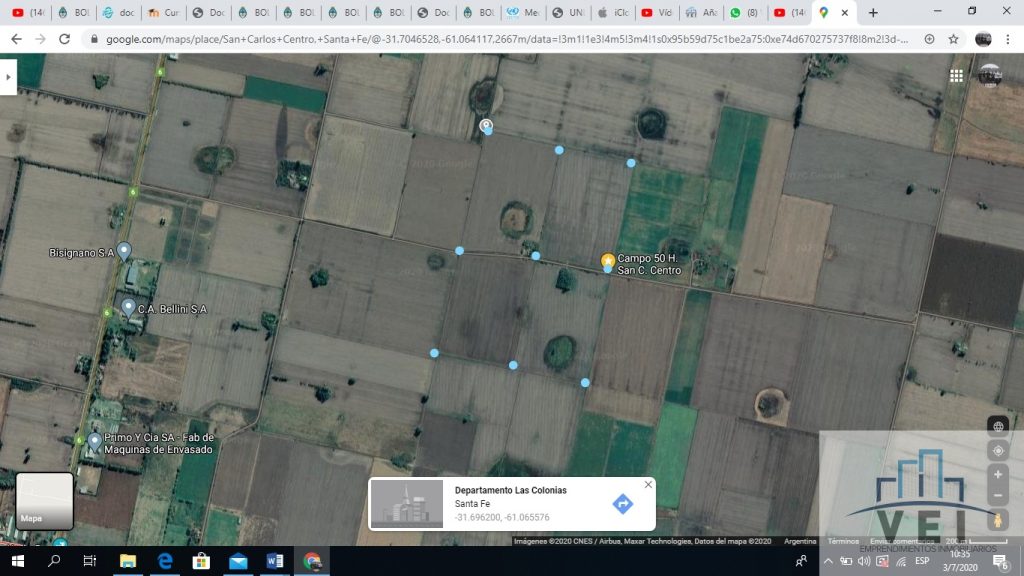Open the Windows Start menu
This screenshot has width=1024, height=576.
tap(18, 561)
